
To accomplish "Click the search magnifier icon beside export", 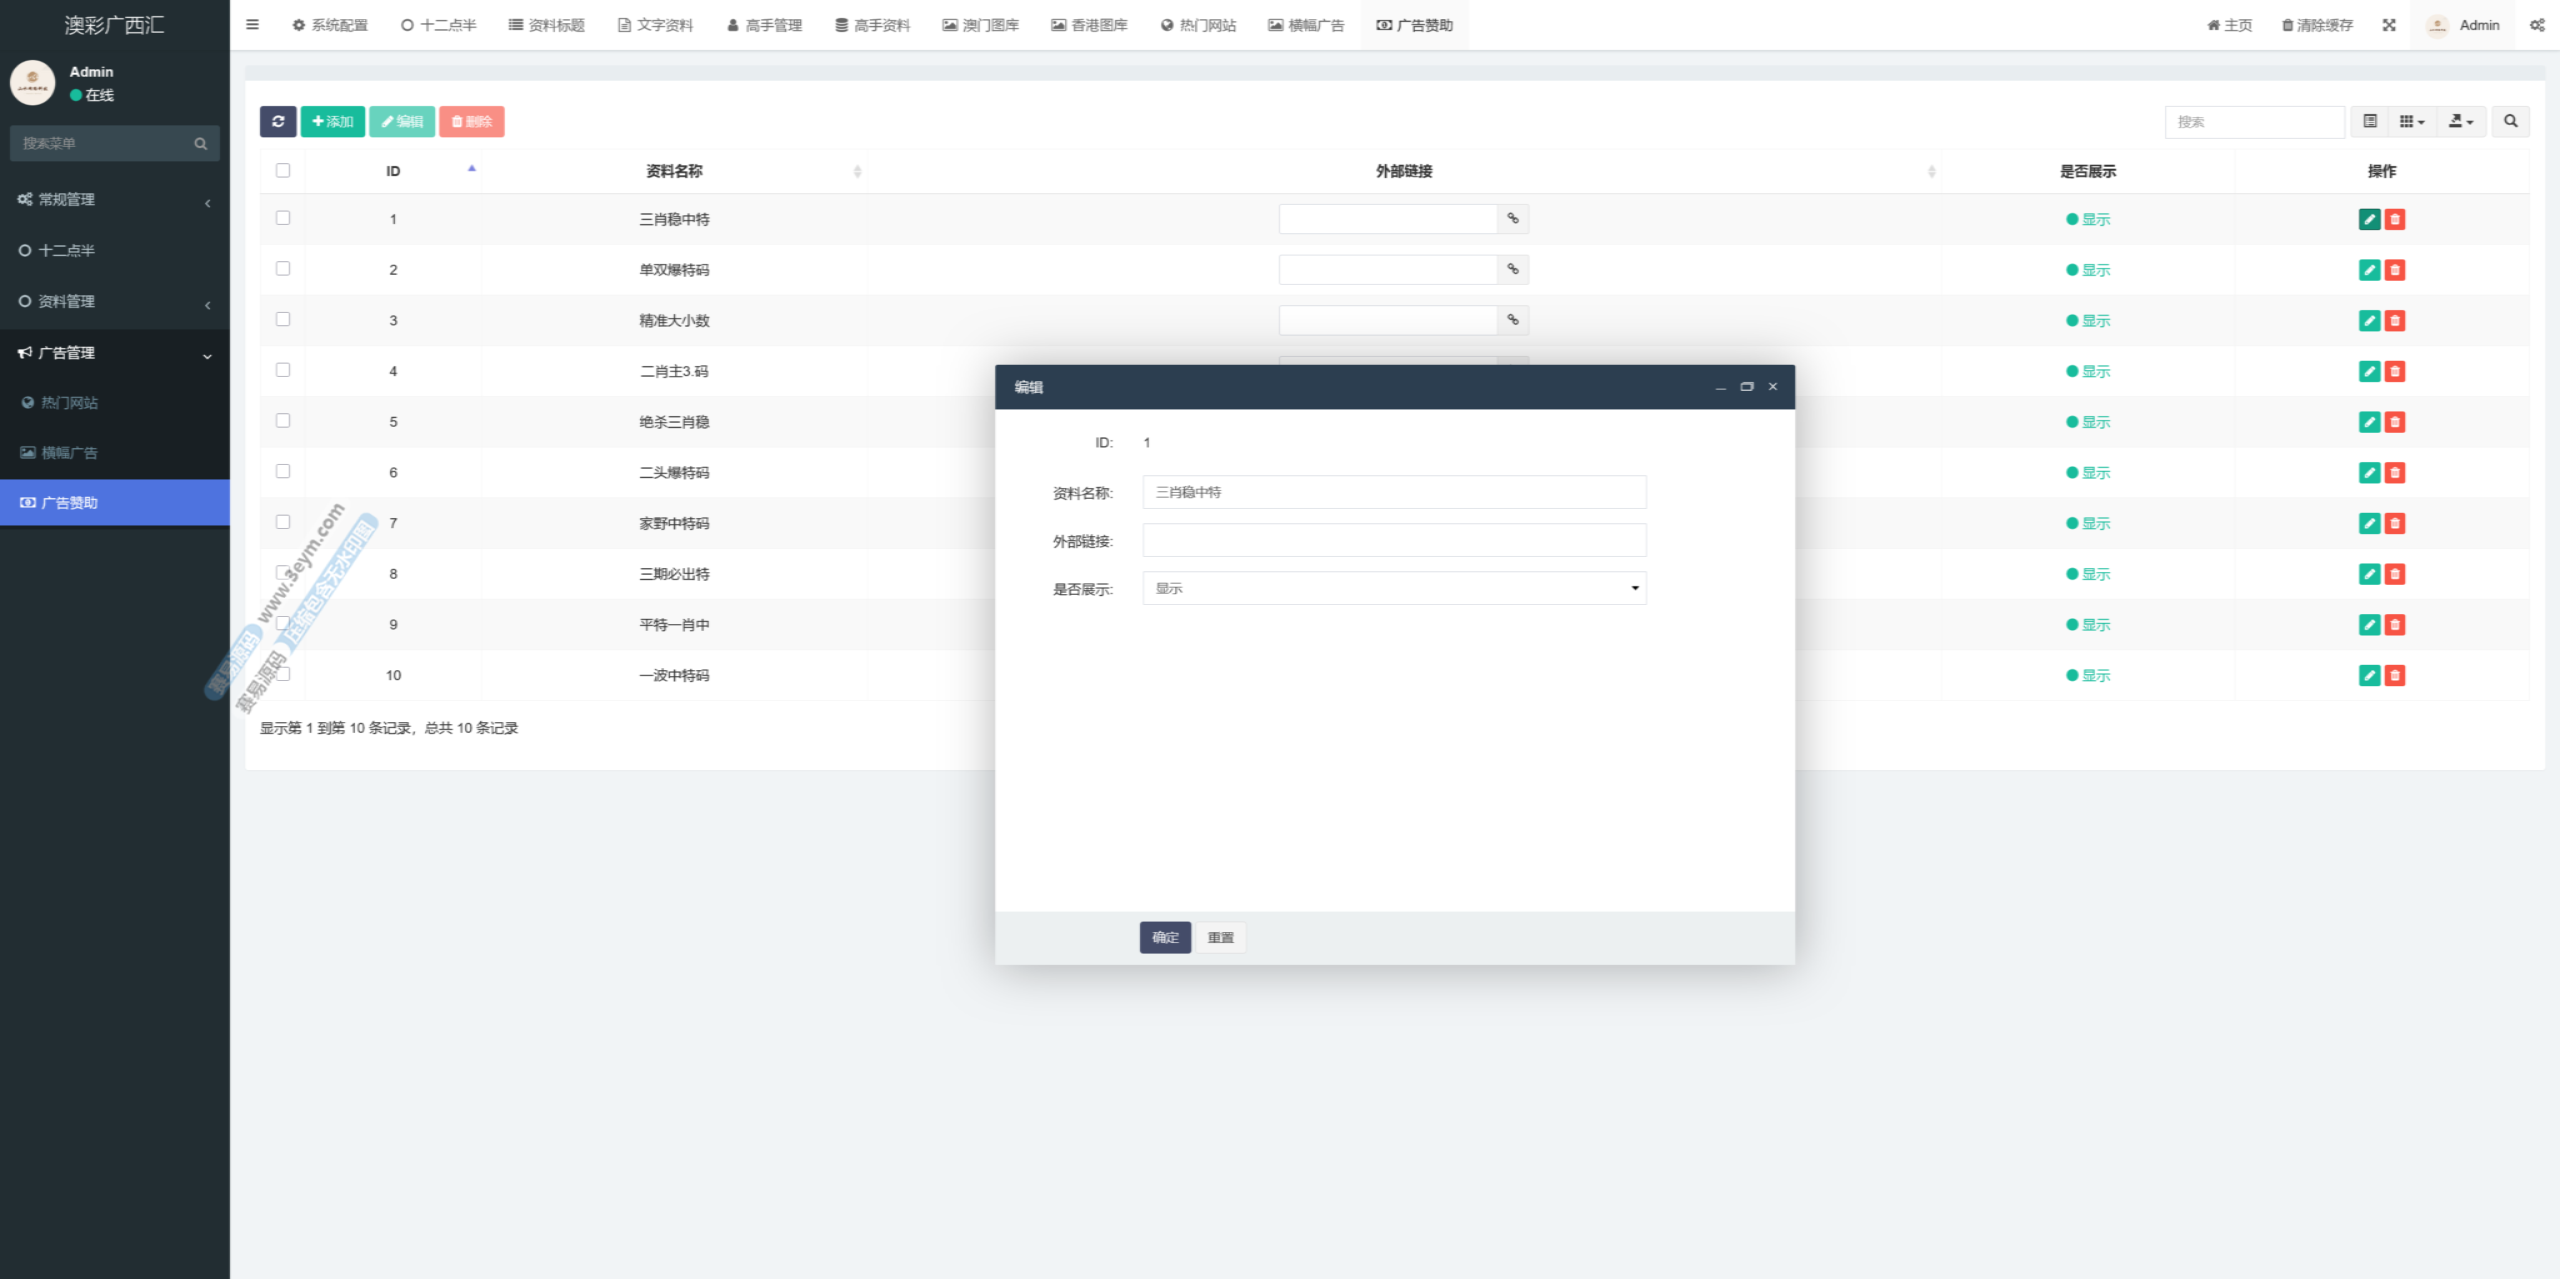I will (2510, 121).
